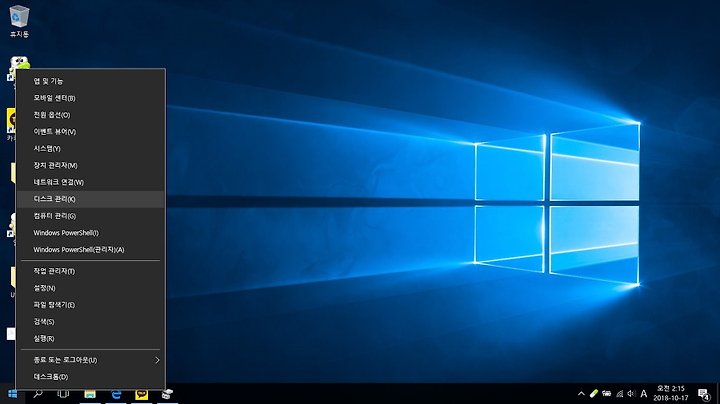Image resolution: width=720 pixels, height=404 pixels.
Task: Show hidden tray icons chevron
Action: [x=581, y=394]
